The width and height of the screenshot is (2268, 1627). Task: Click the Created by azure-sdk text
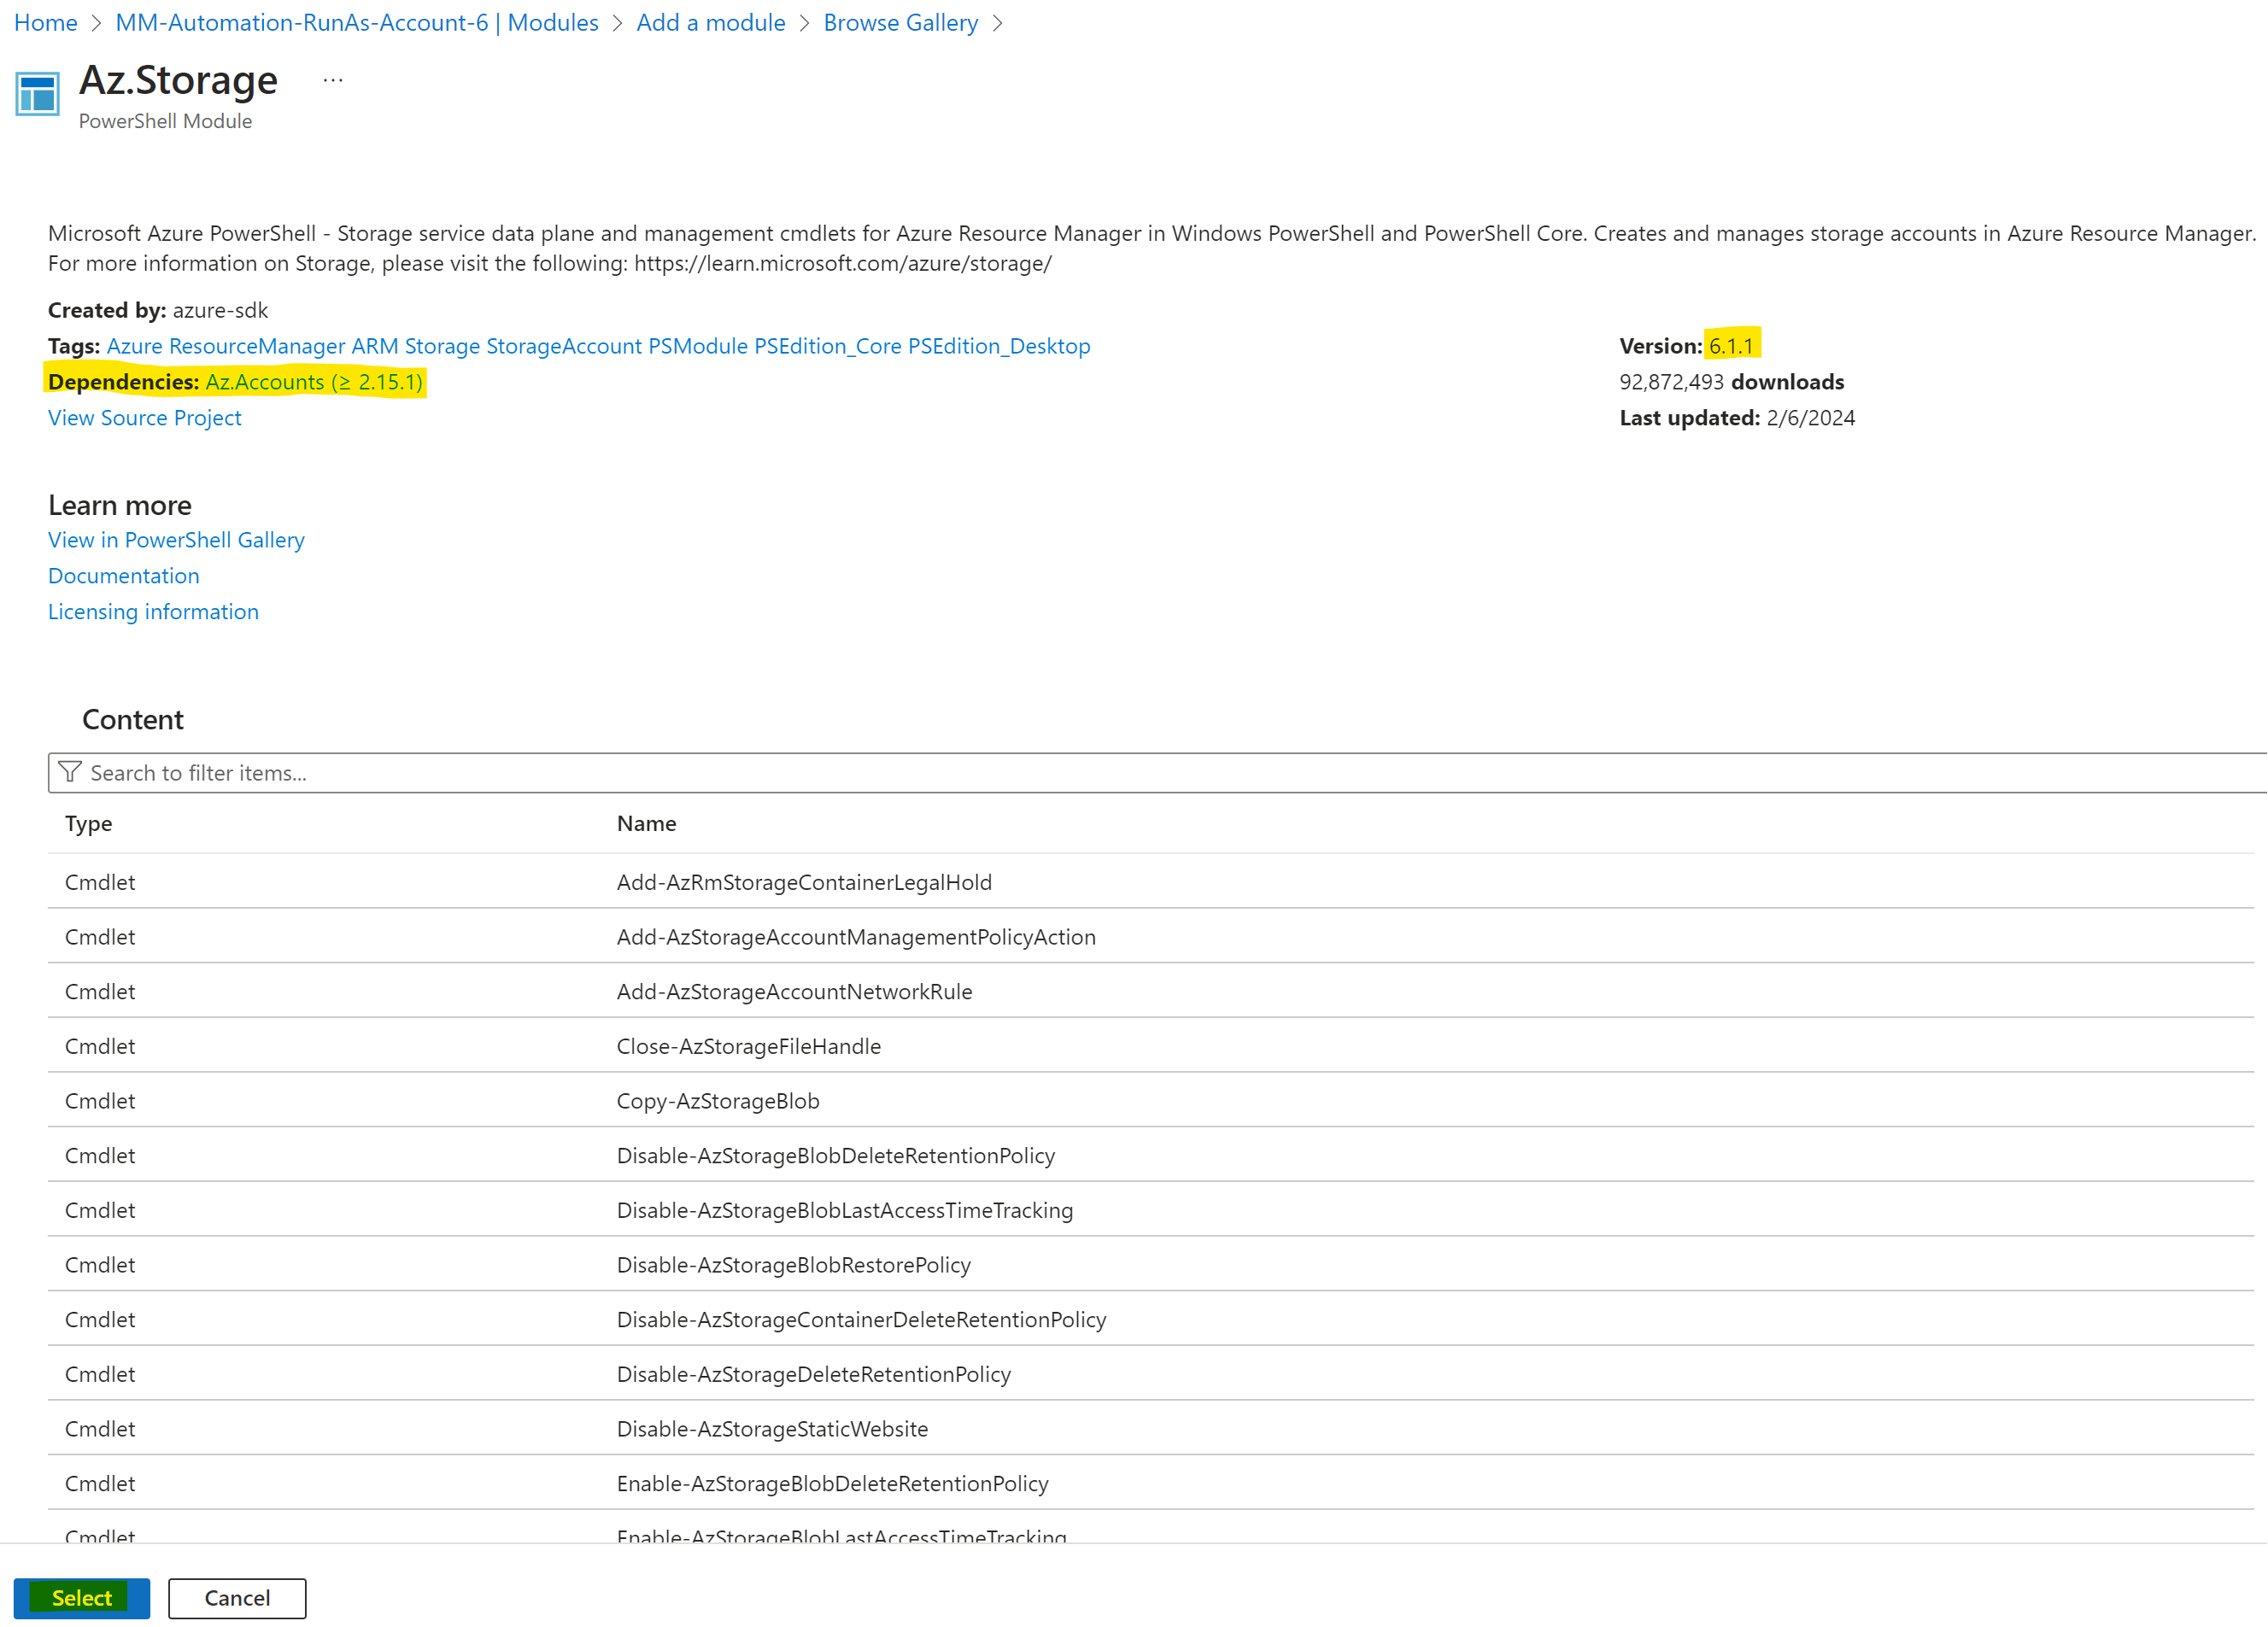(x=158, y=310)
